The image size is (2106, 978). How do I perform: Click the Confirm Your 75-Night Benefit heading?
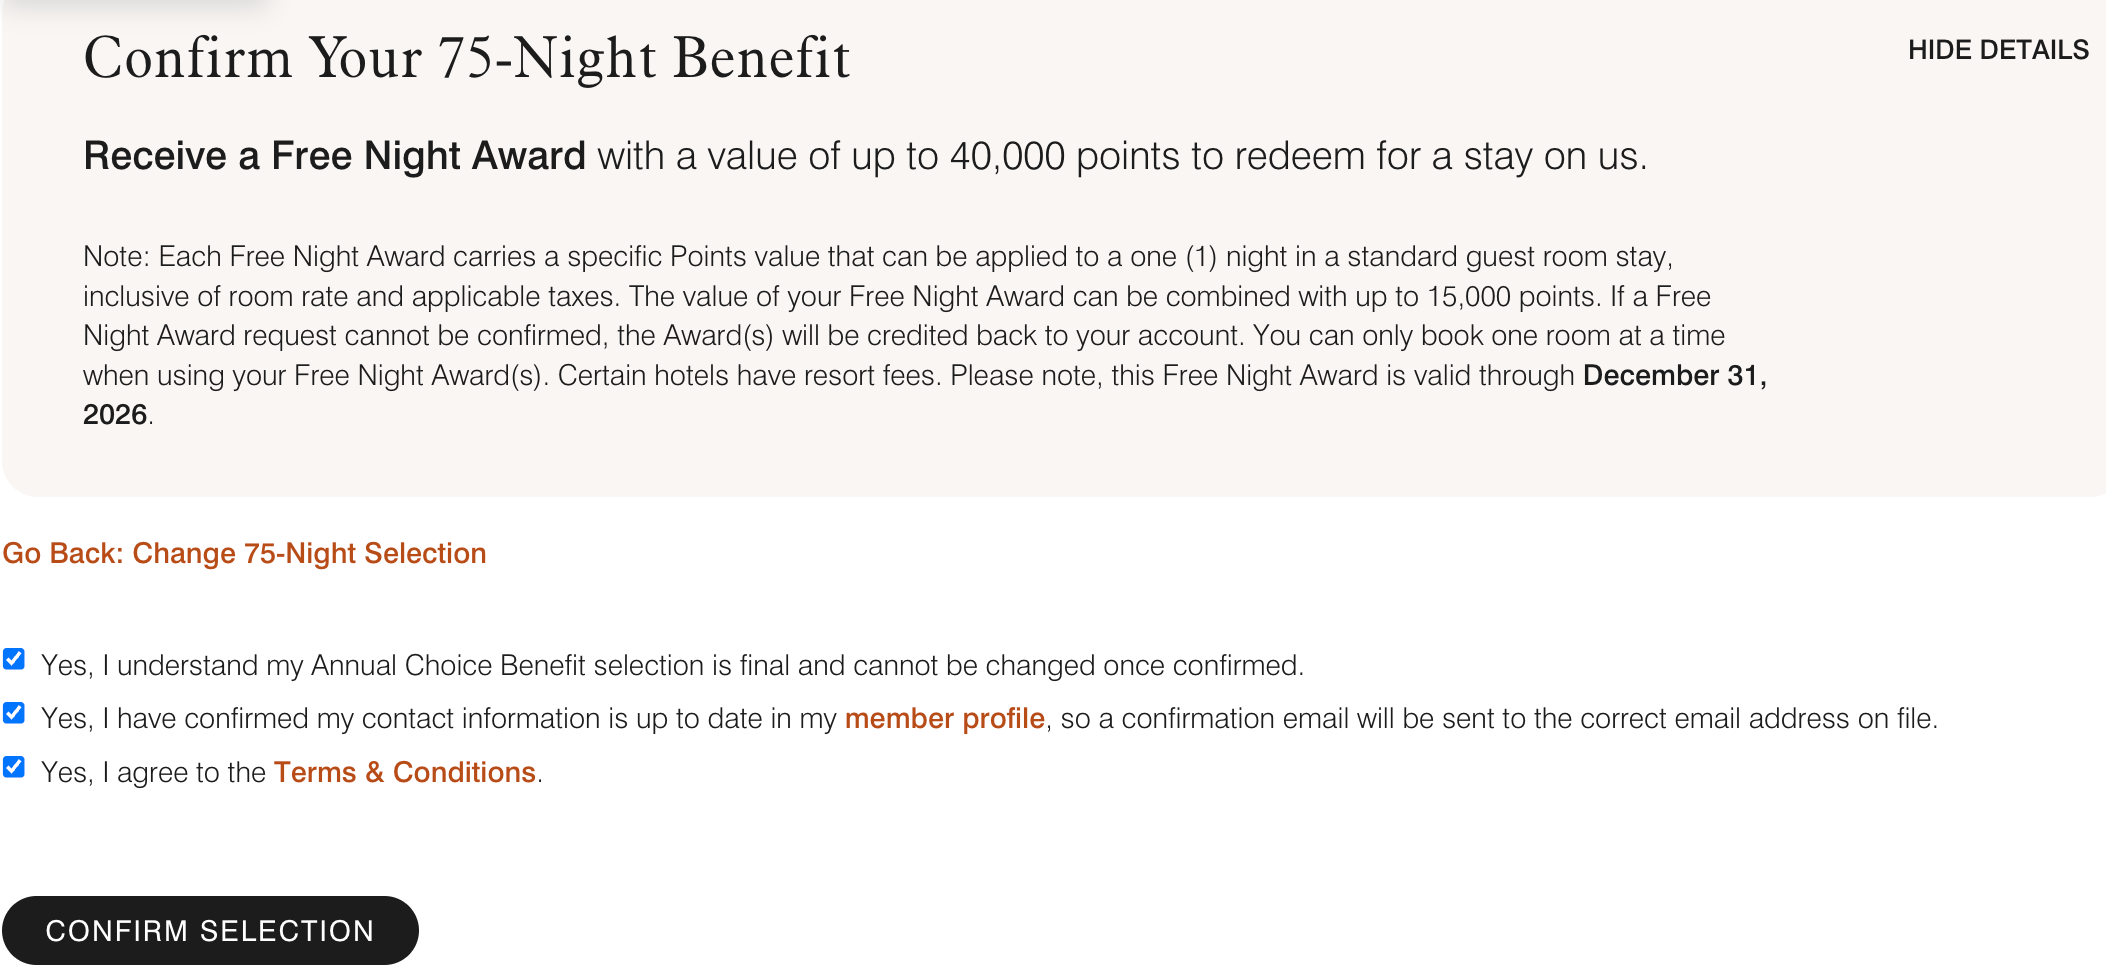coord(466,58)
